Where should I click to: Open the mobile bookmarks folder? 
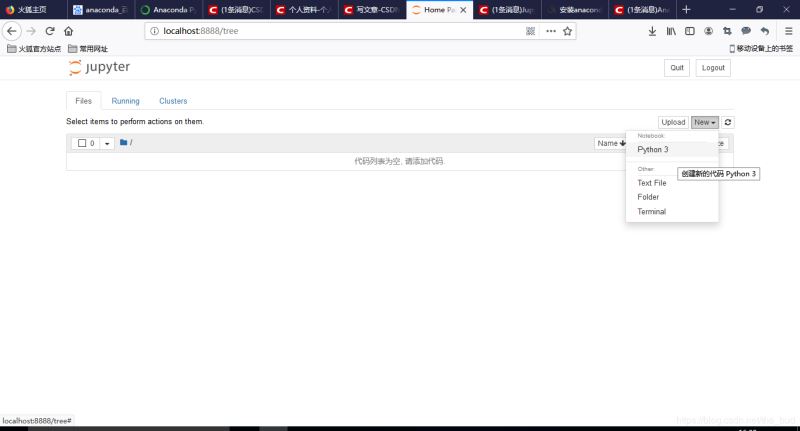[761, 48]
